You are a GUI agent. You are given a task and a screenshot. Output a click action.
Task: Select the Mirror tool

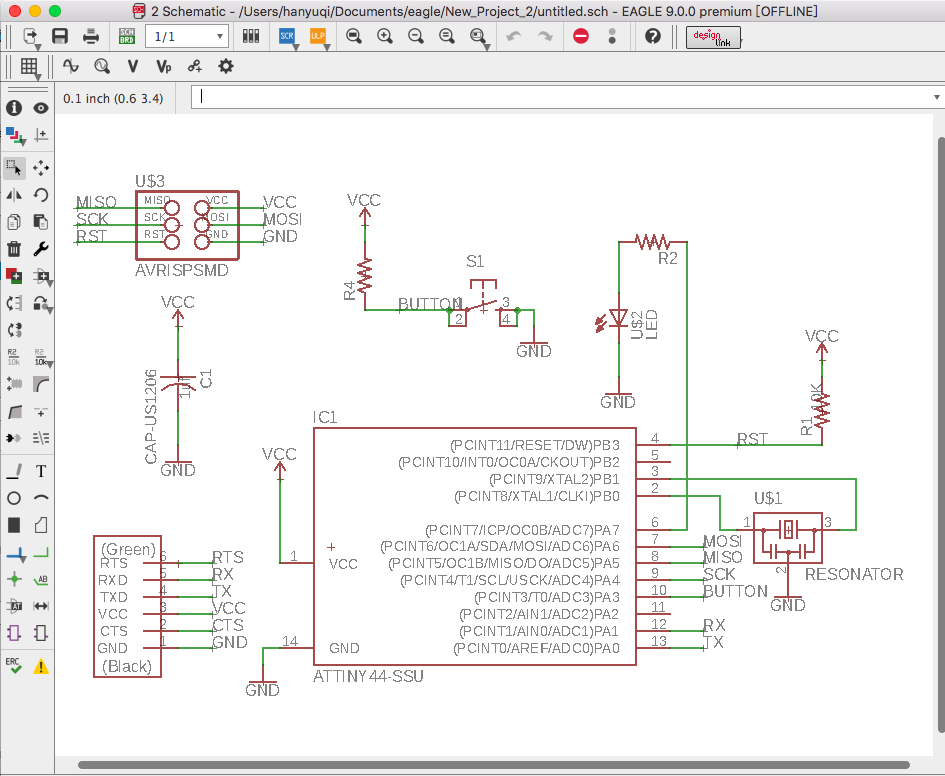tap(14, 195)
